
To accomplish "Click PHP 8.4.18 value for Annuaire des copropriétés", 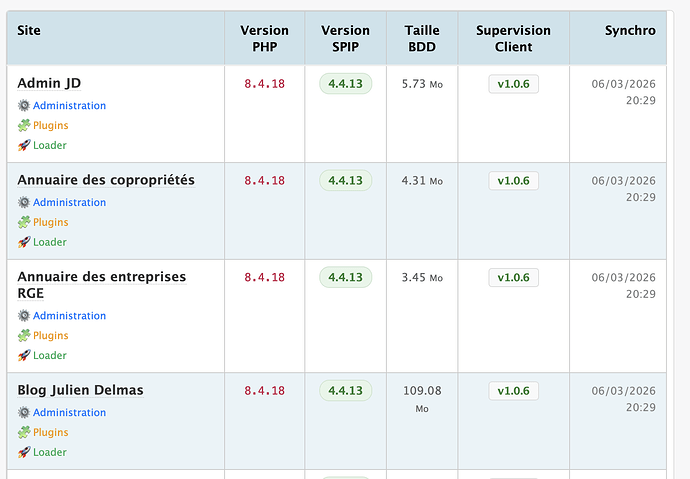I will pyautogui.click(x=264, y=180).
